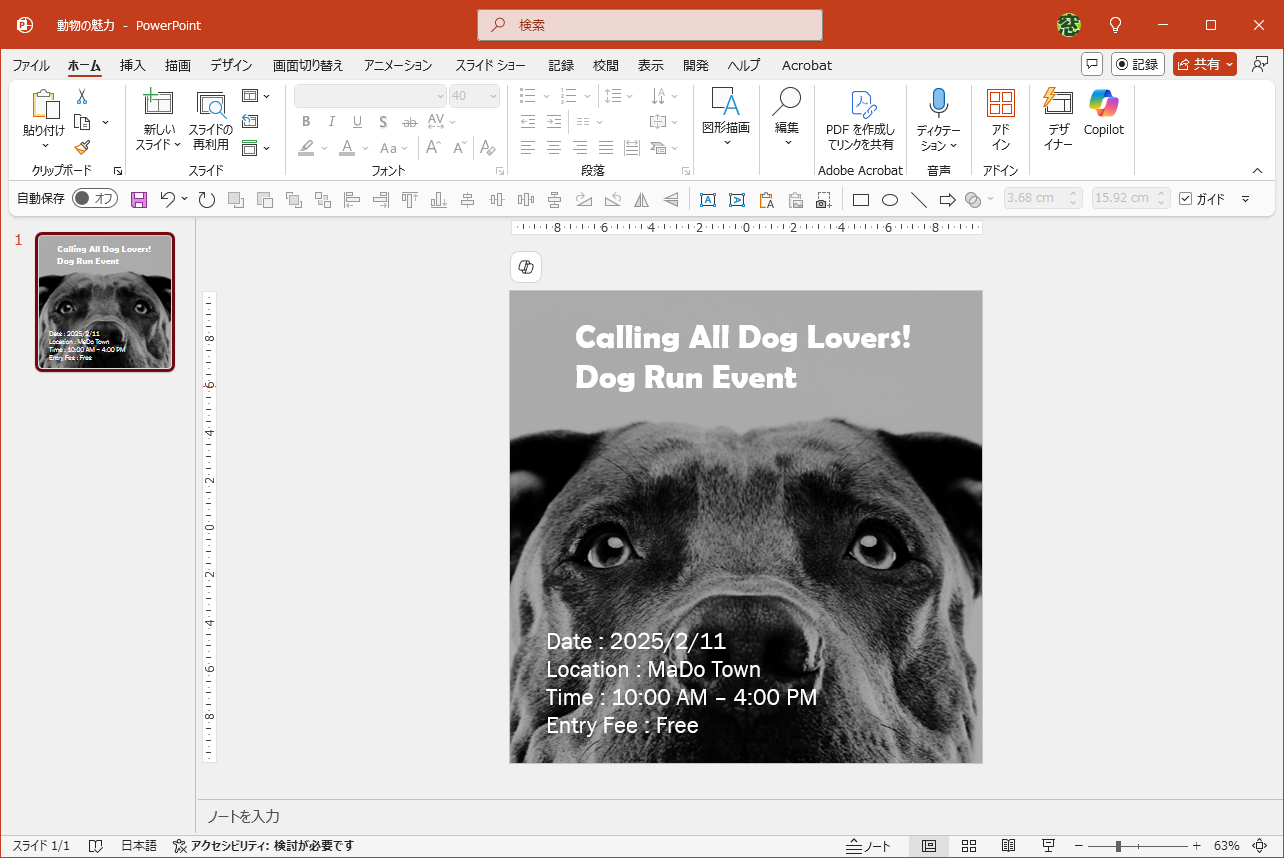Screen dimensions: 1284x858
Task: Select slide 1 thumbnail in the panel
Action: coord(105,302)
